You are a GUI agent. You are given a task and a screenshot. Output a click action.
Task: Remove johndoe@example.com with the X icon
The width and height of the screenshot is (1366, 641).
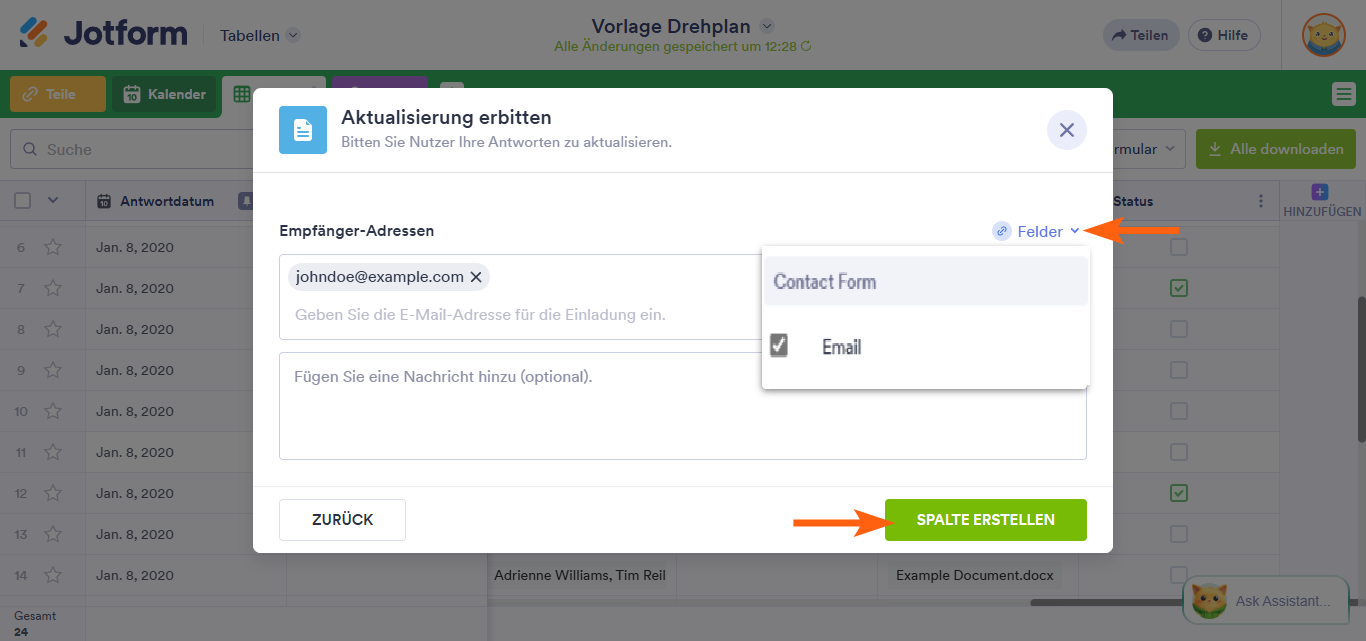(477, 277)
